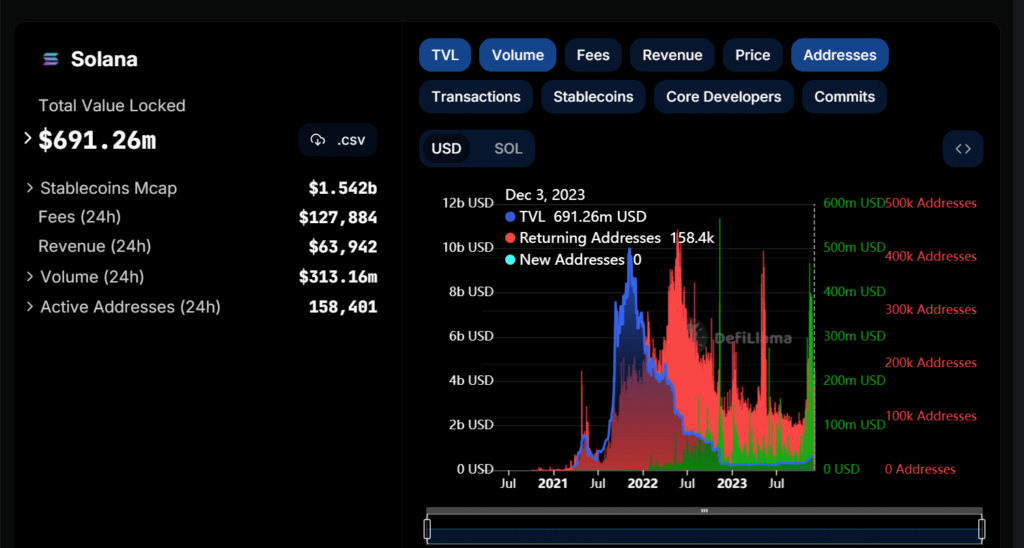Download the data as .csv

click(x=337, y=140)
